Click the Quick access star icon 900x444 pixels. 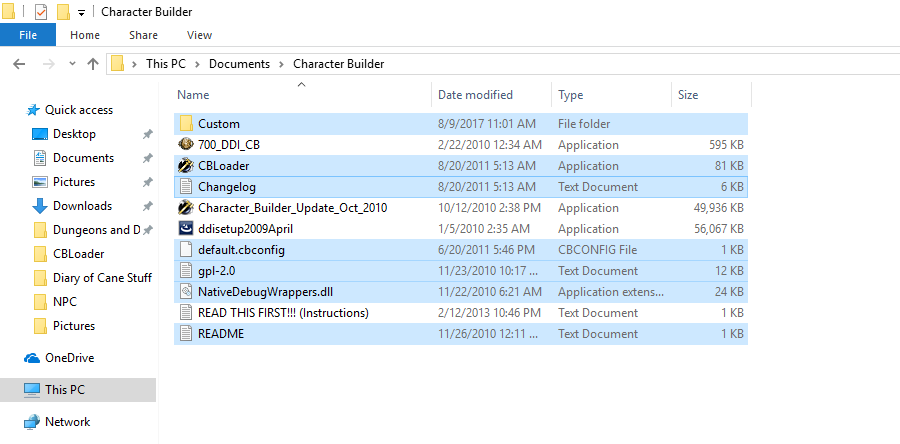point(33,110)
